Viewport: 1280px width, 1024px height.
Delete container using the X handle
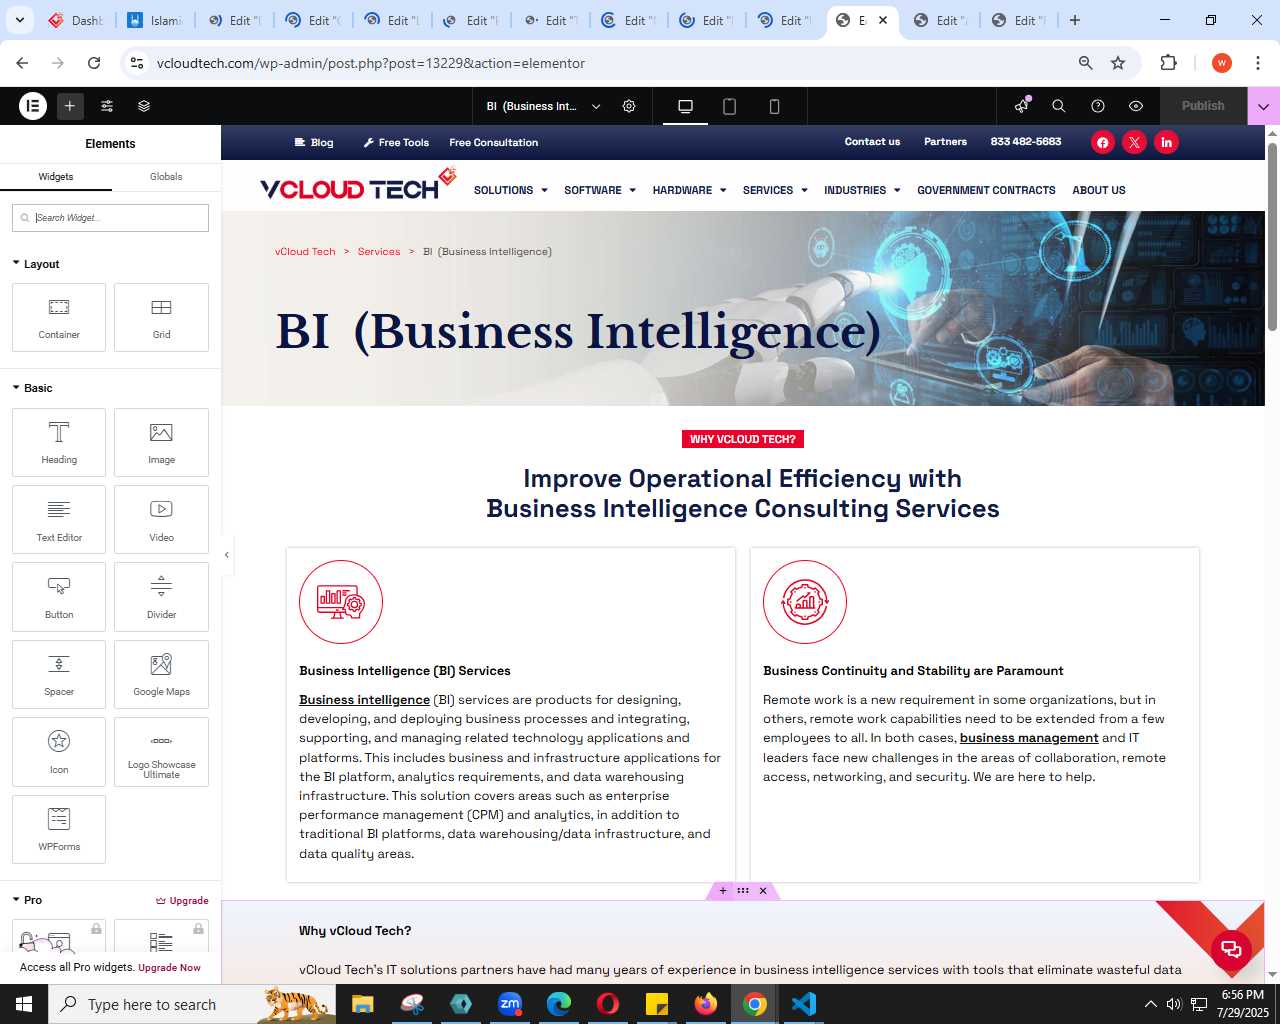pos(763,891)
